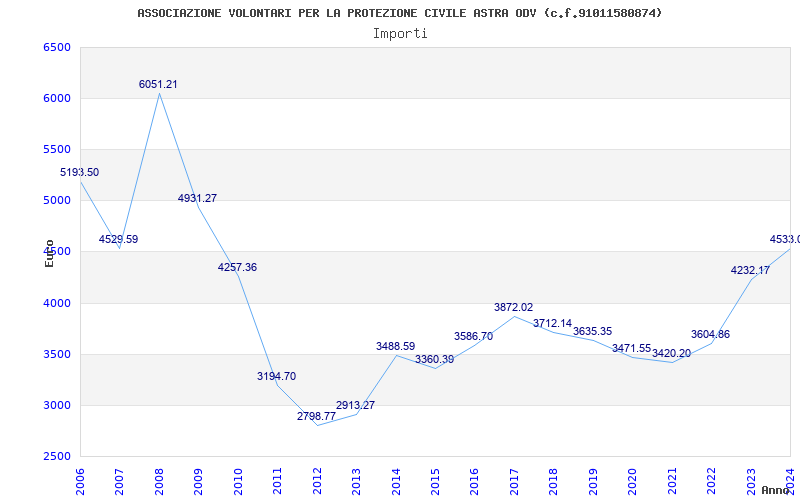This screenshot has height=500, width=800.
Task: Click the data label 2913.27
Action: tap(356, 406)
